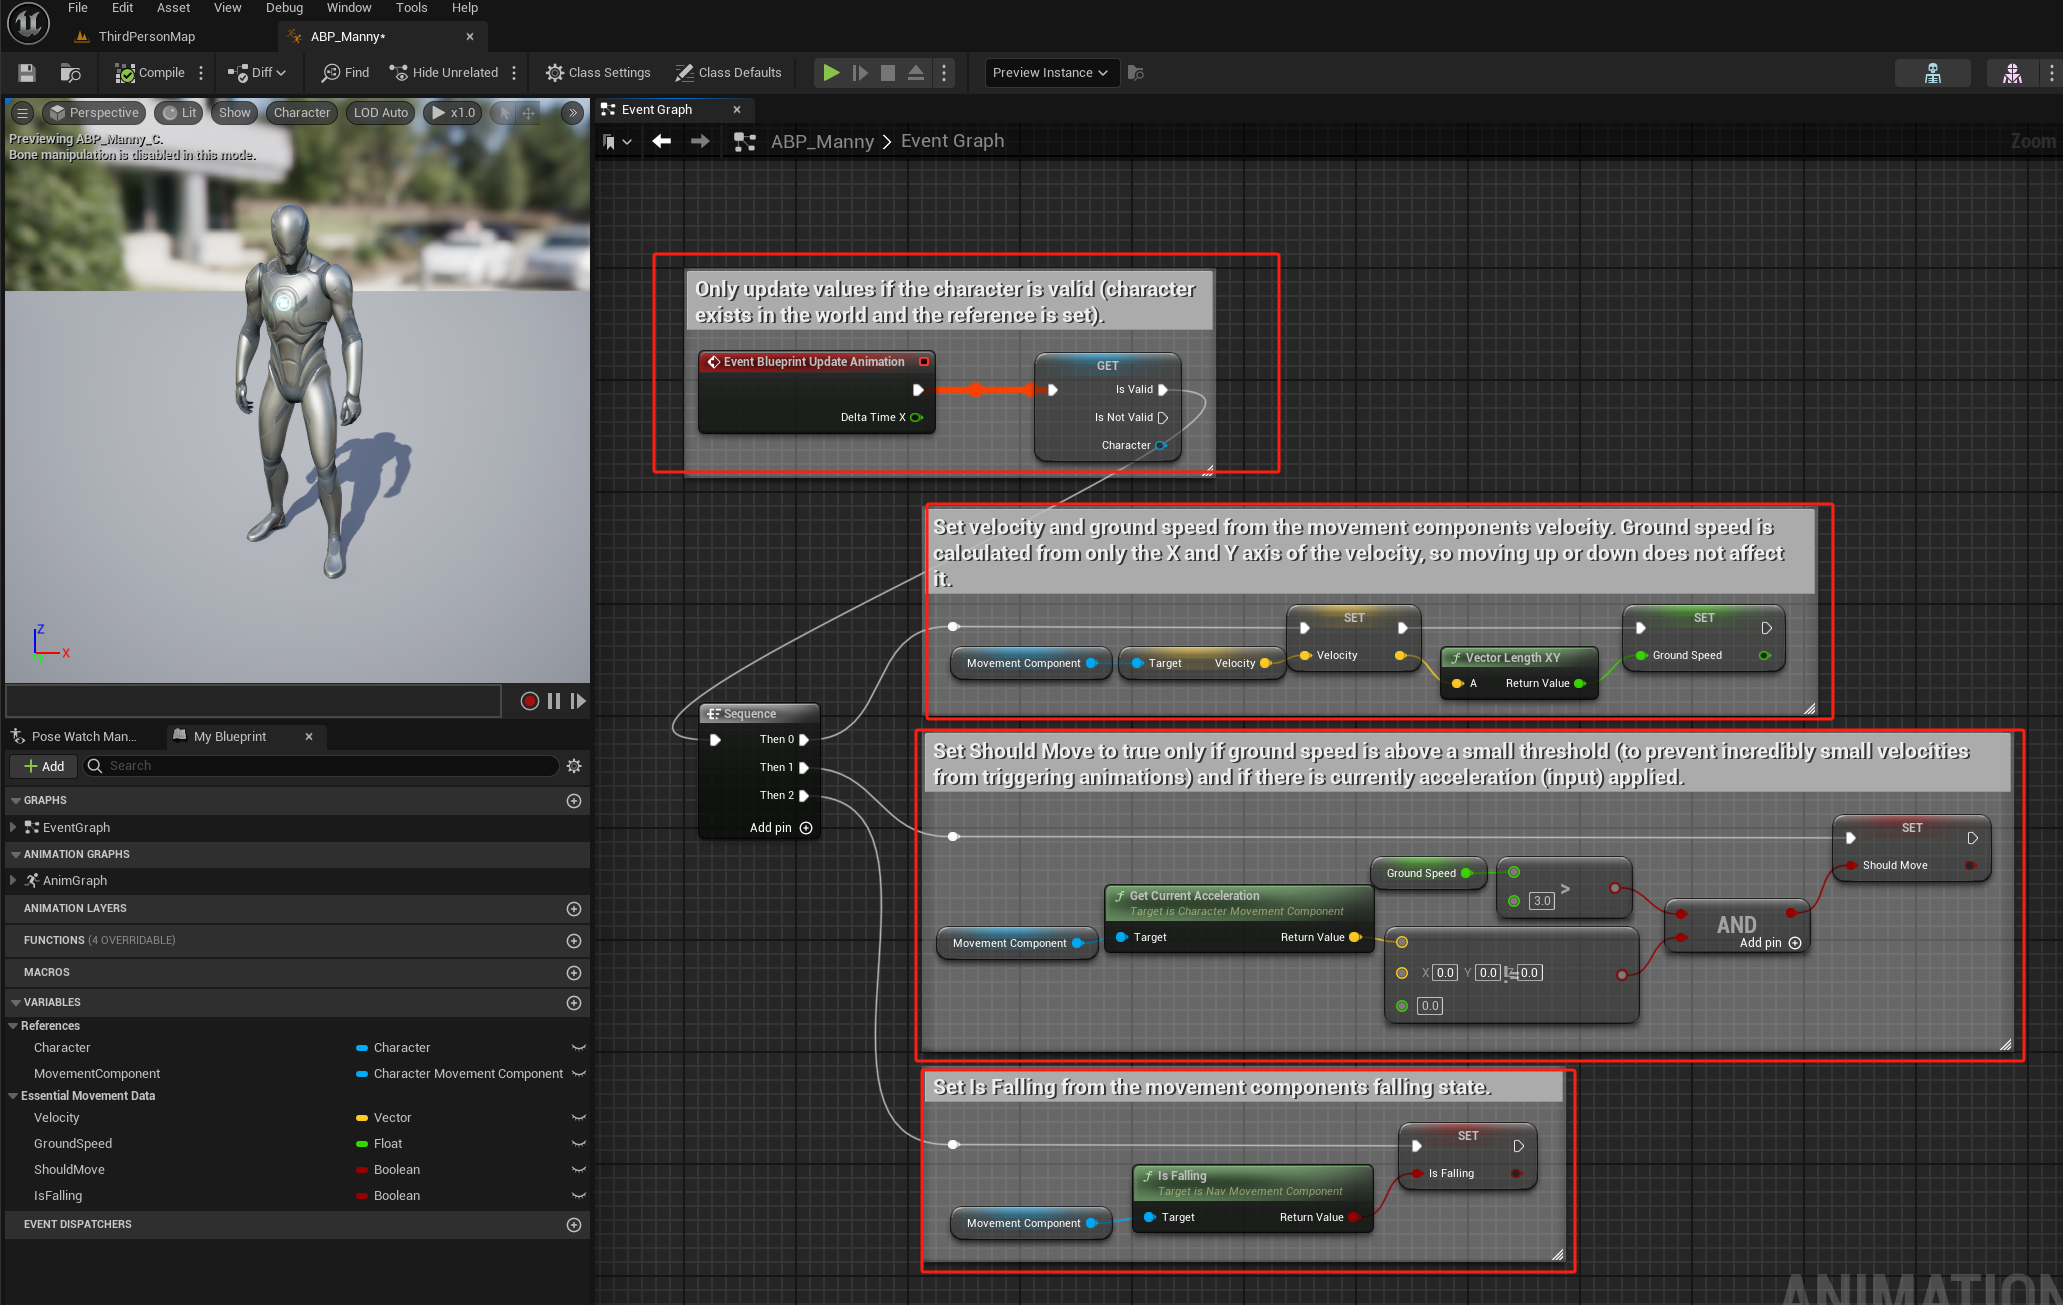This screenshot has height=1305, width=2063.
Task: Open the Debug menu
Action: tap(284, 8)
